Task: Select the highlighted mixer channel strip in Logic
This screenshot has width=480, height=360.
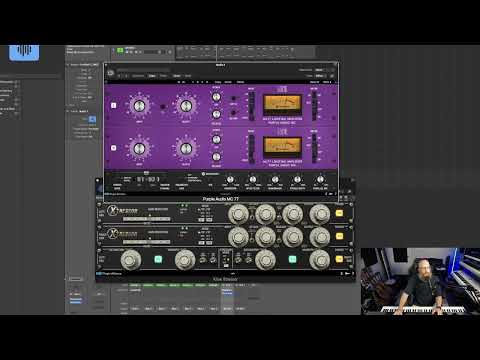Action: [x=227, y=298]
